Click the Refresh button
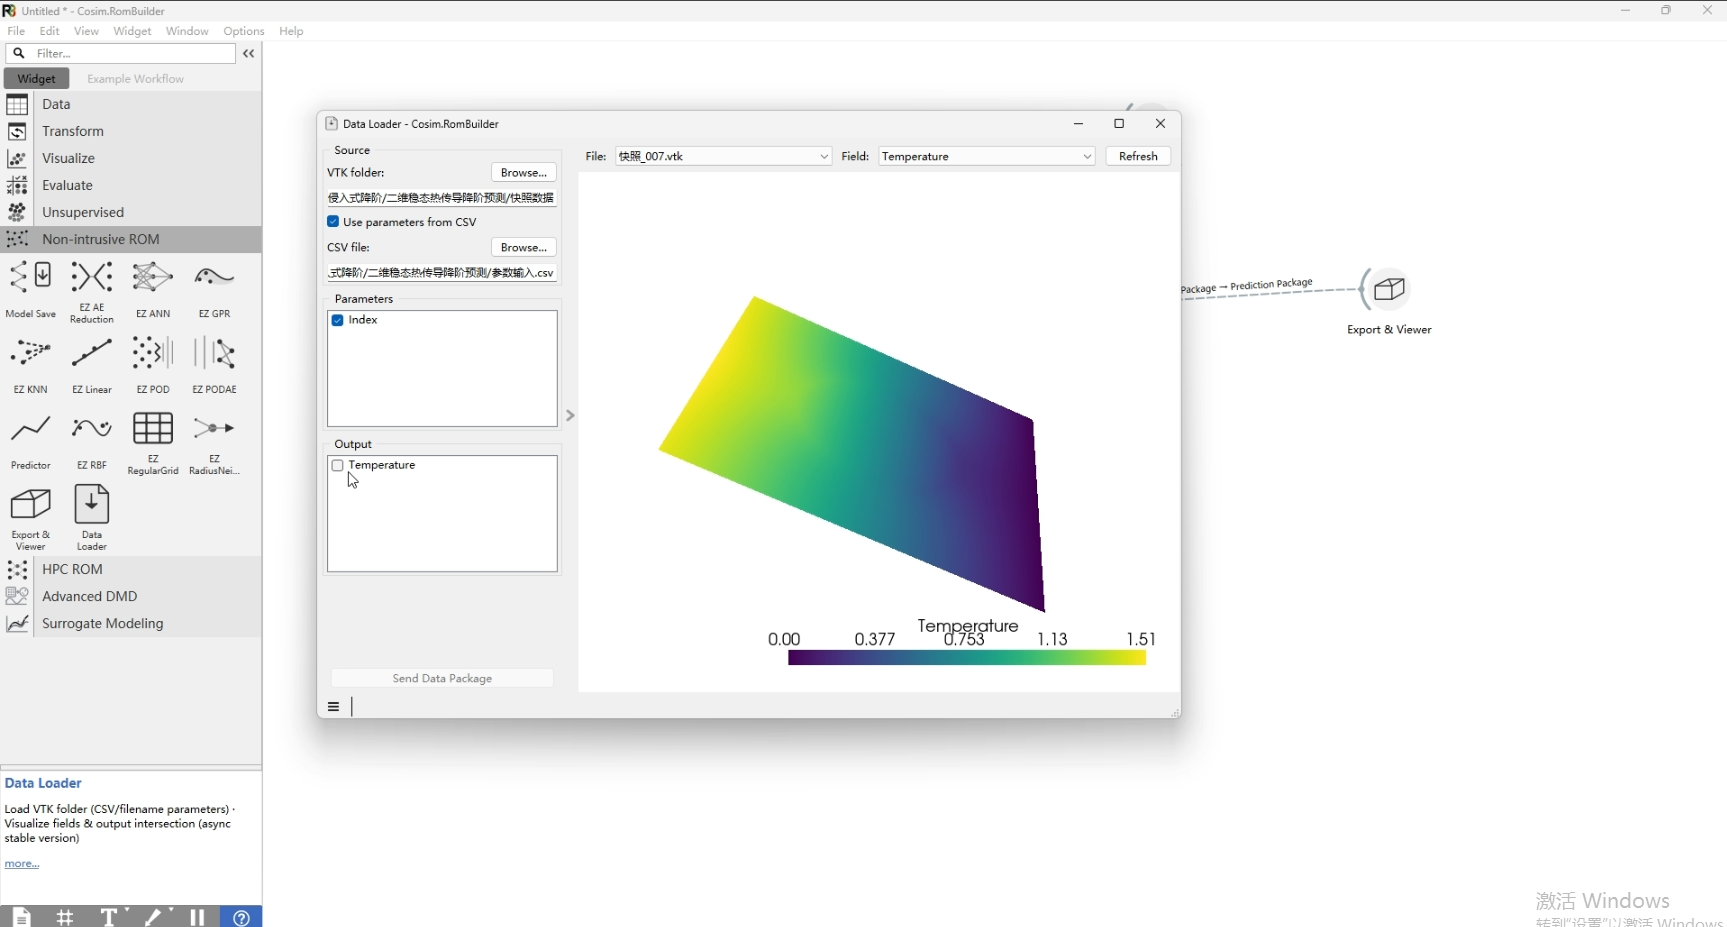This screenshot has height=927, width=1727. tap(1138, 156)
